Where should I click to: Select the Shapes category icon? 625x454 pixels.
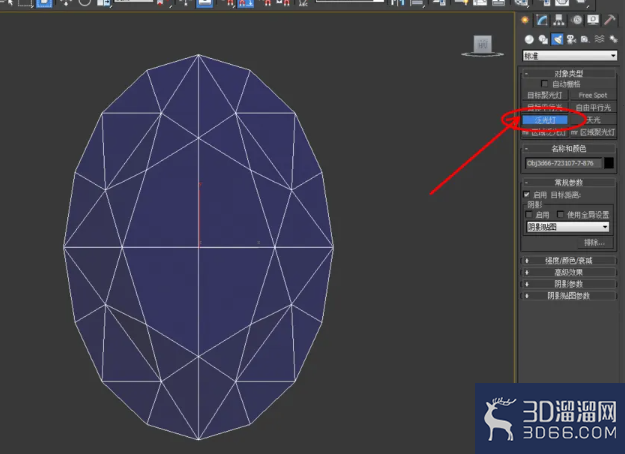click(543, 39)
